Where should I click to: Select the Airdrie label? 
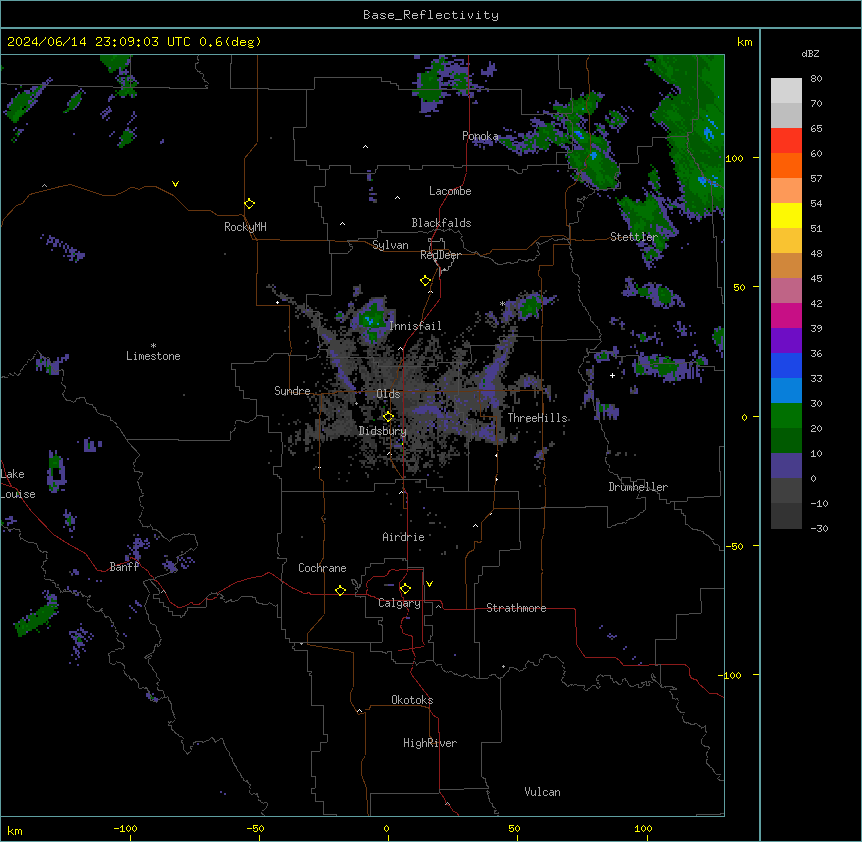coord(403,537)
